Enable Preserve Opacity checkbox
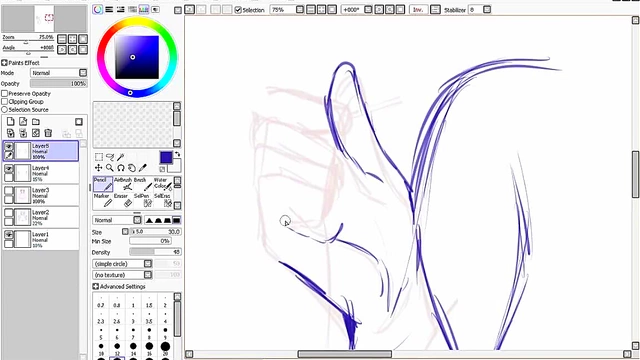This screenshot has height=360, width=640. click(x=4, y=94)
